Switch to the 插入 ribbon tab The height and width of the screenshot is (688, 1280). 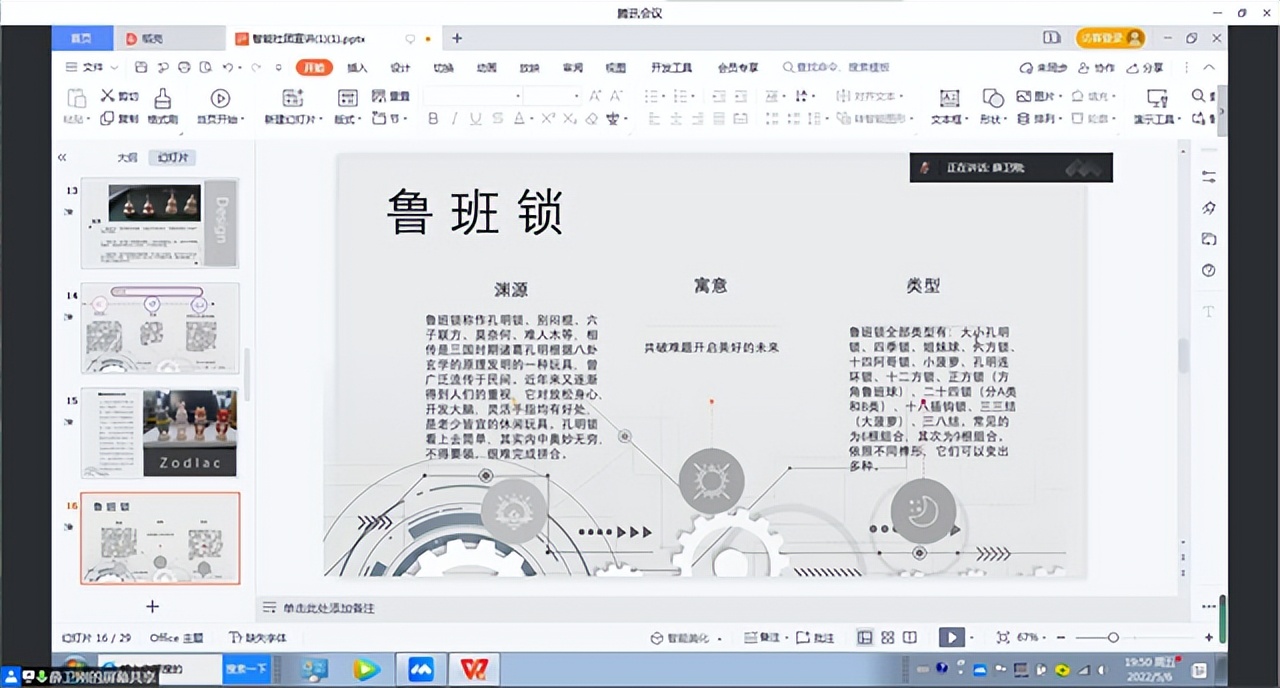point(357,67)
